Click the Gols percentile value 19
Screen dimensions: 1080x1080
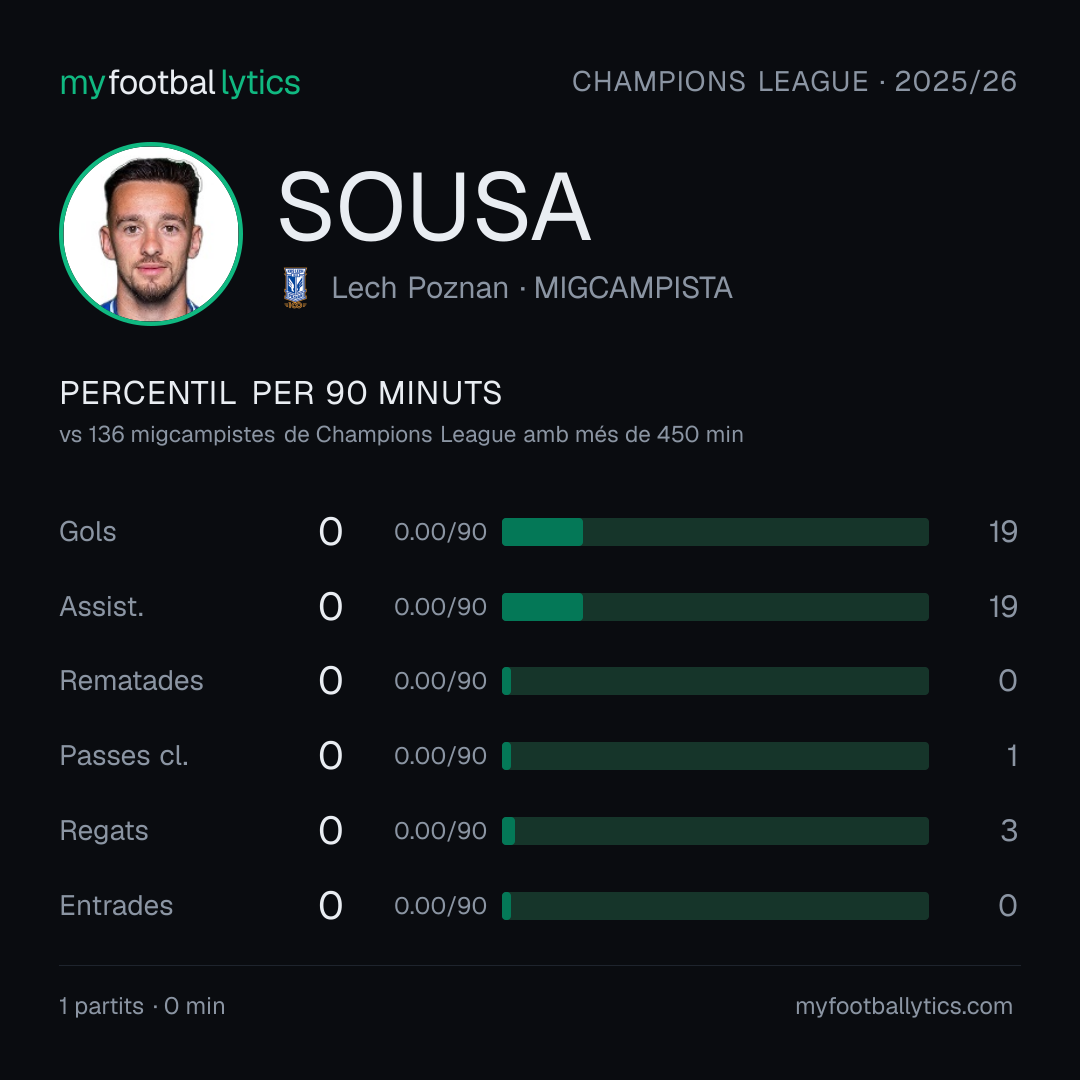tap(1003, 532)
